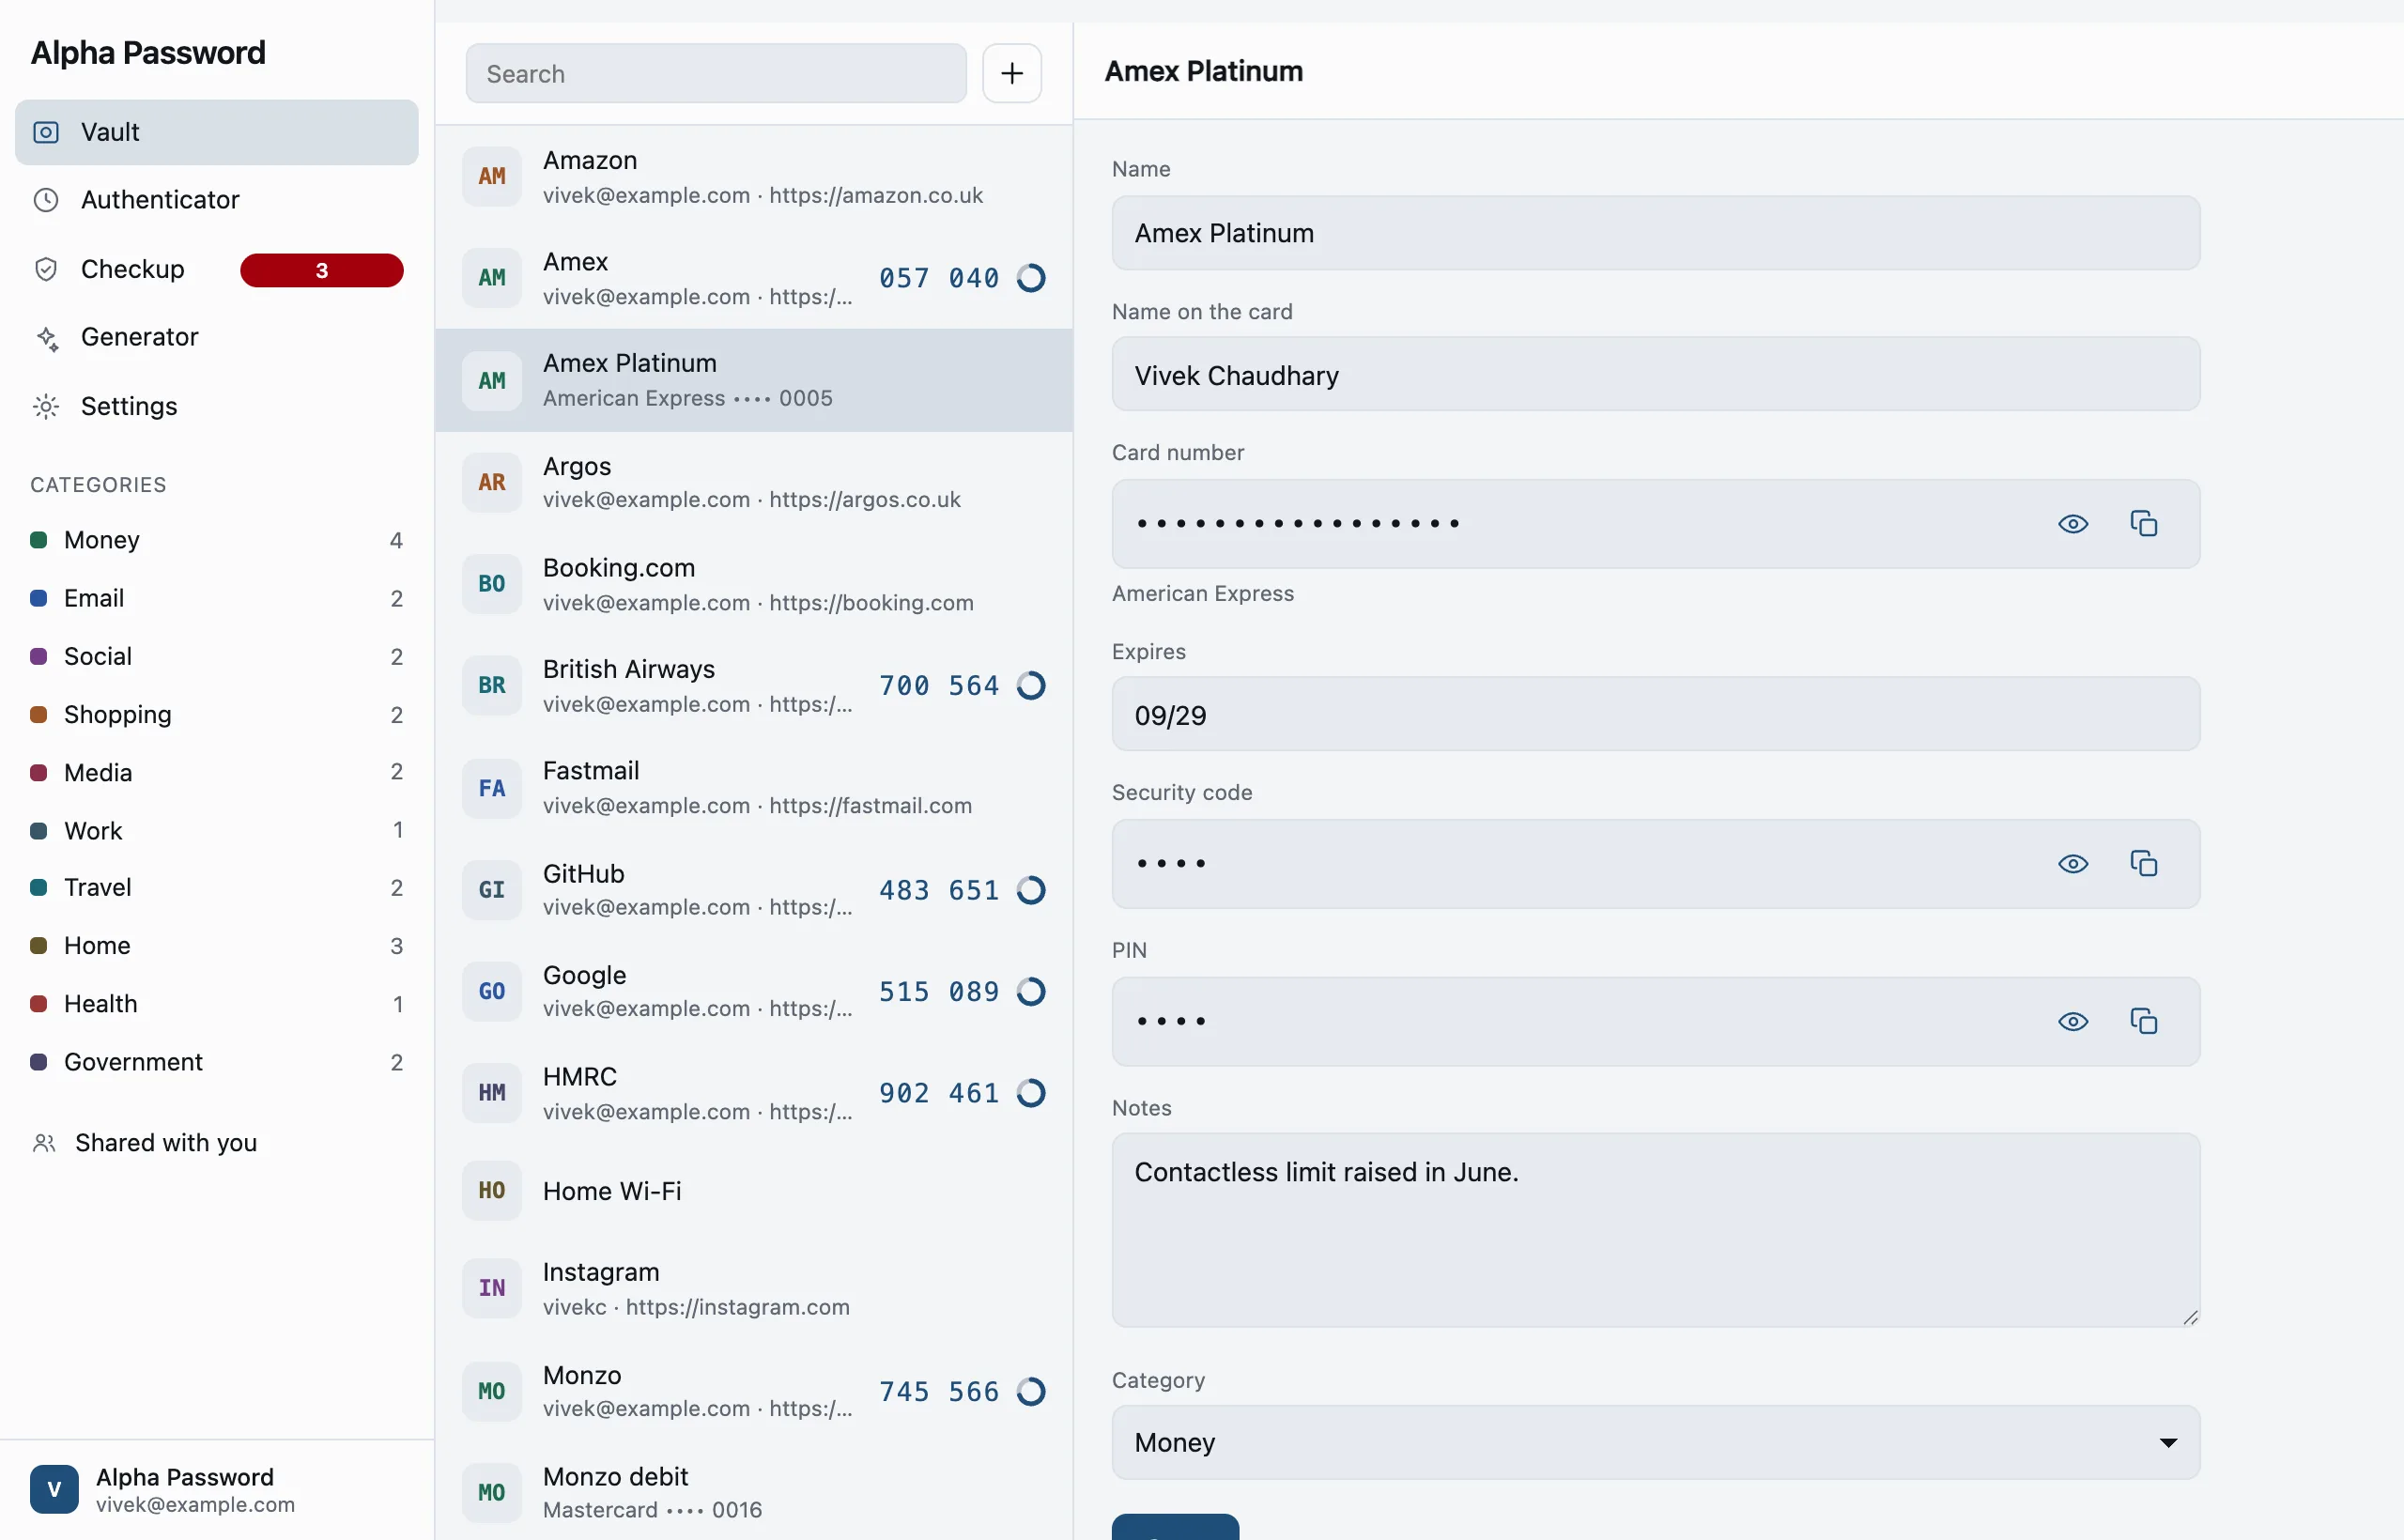Screen dimensions: 2404x1540
Task: Filter vault by Government category
Action: (216, 1062)
